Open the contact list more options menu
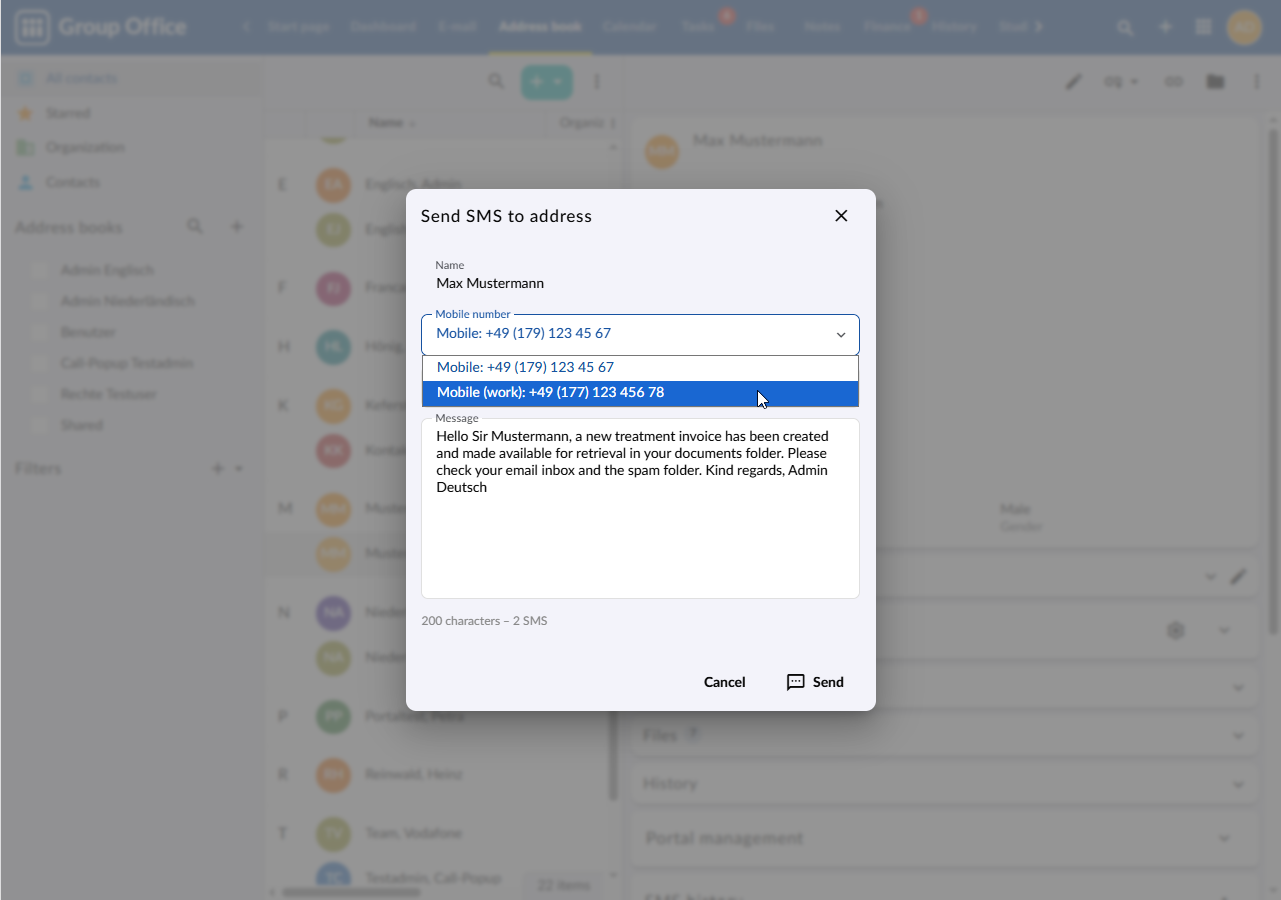 point(597,81)
